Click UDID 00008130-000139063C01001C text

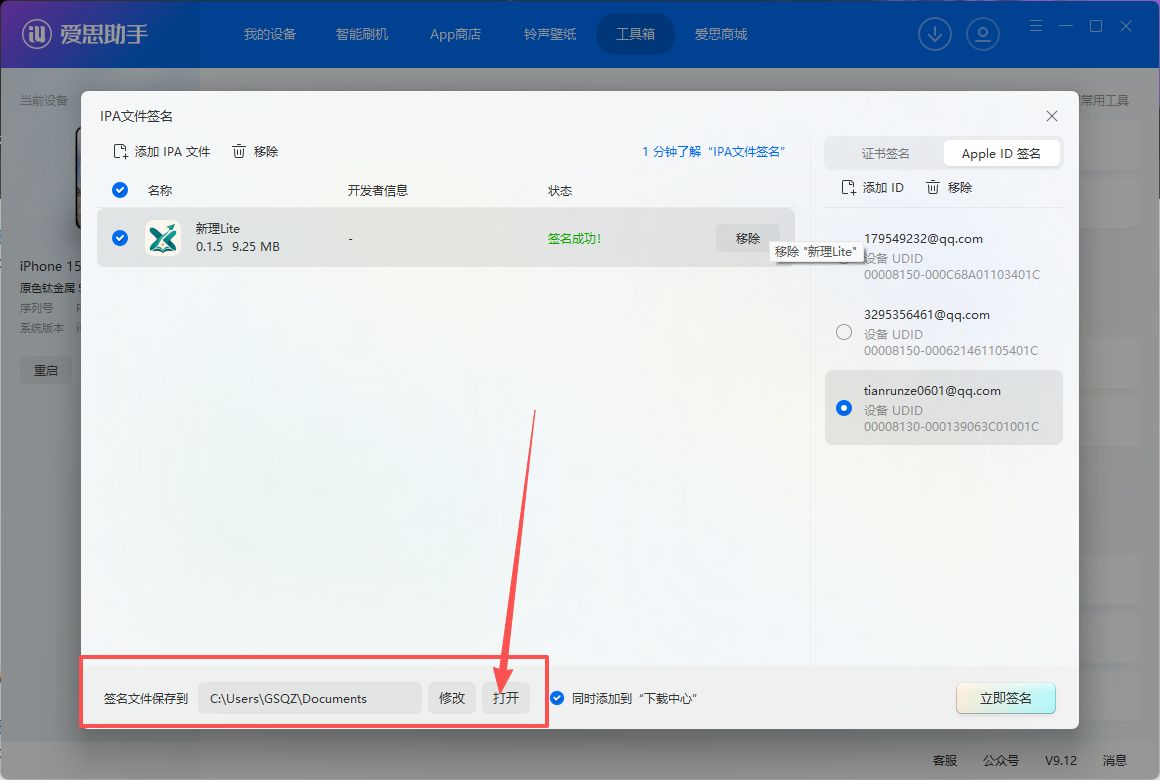[x=951, y=426]
